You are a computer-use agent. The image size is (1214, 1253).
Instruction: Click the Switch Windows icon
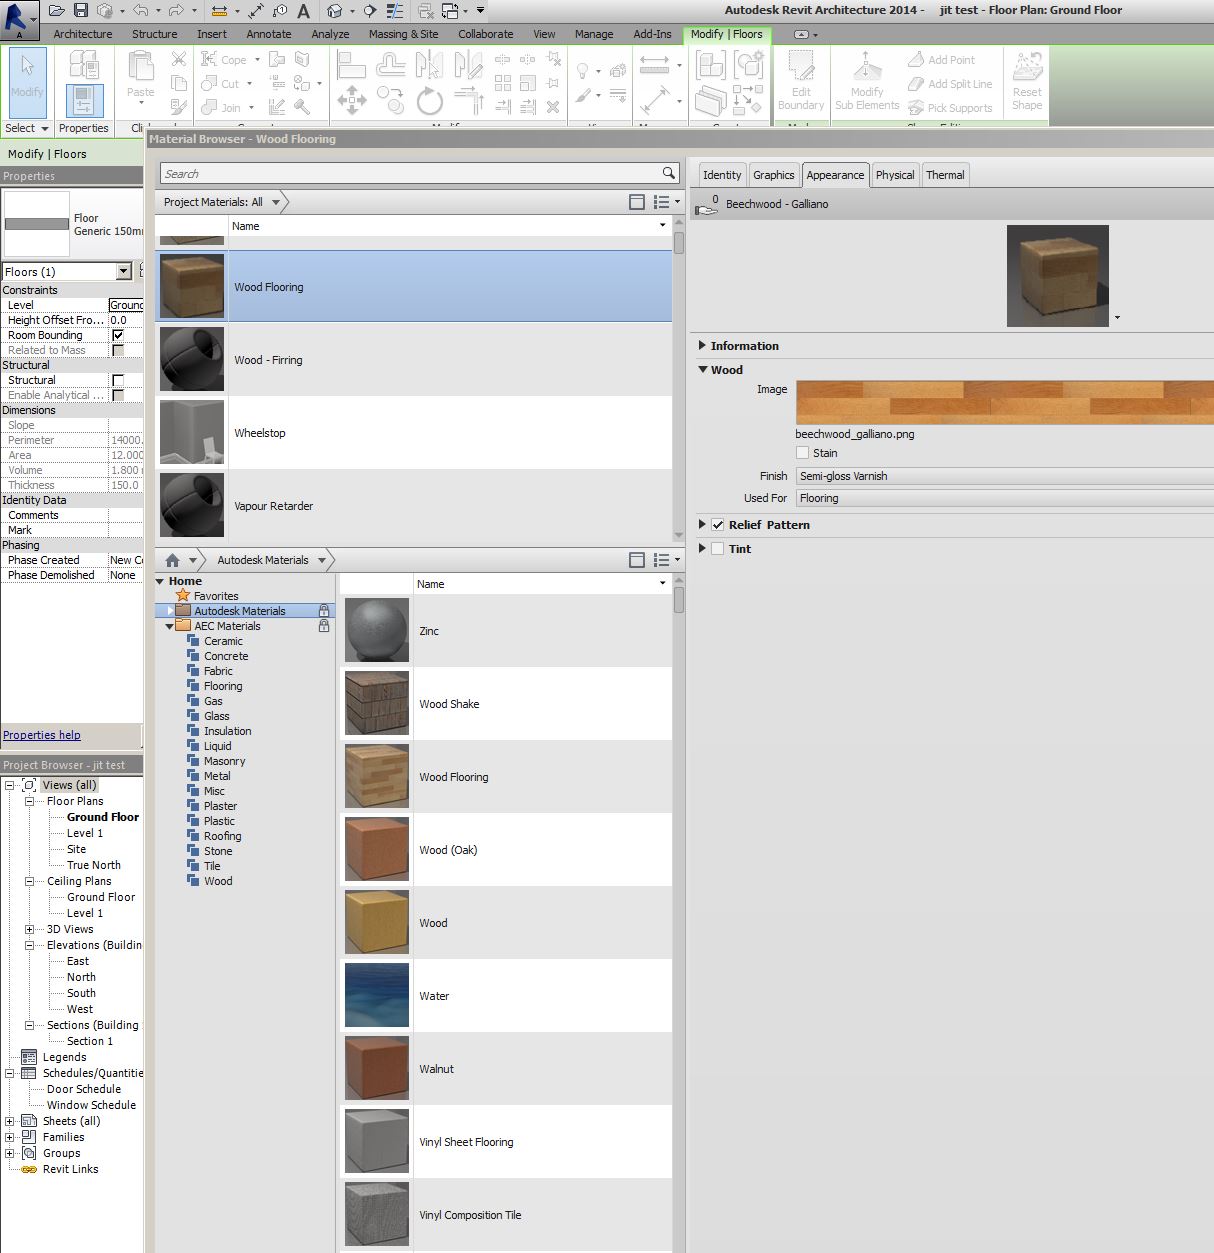450,10
